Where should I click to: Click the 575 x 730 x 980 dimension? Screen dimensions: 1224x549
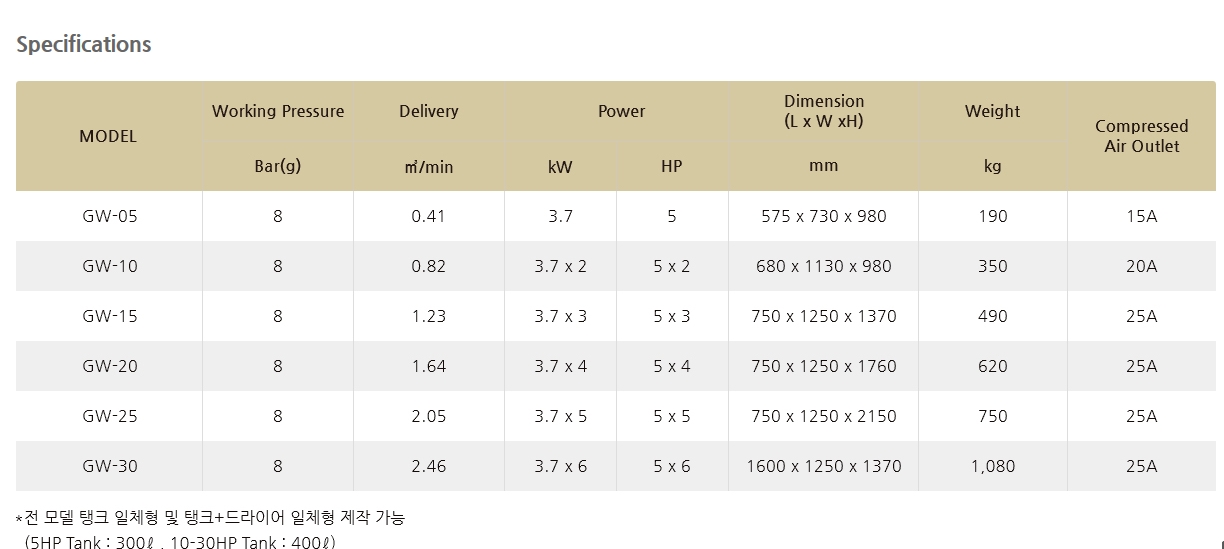pyautogui.click(x=824, y=216)
